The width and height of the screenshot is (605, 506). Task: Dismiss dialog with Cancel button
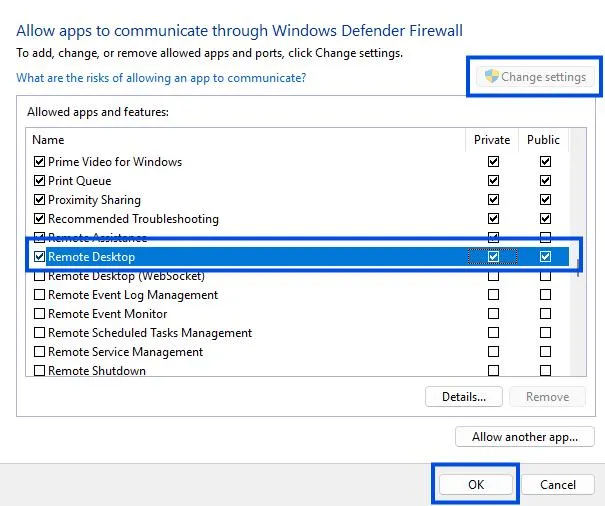click(558, 484)
